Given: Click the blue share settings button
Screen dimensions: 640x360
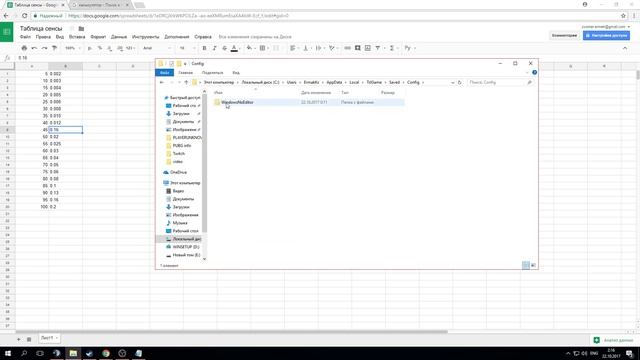Looking at the screenshot, I should [x=606, y=36].
